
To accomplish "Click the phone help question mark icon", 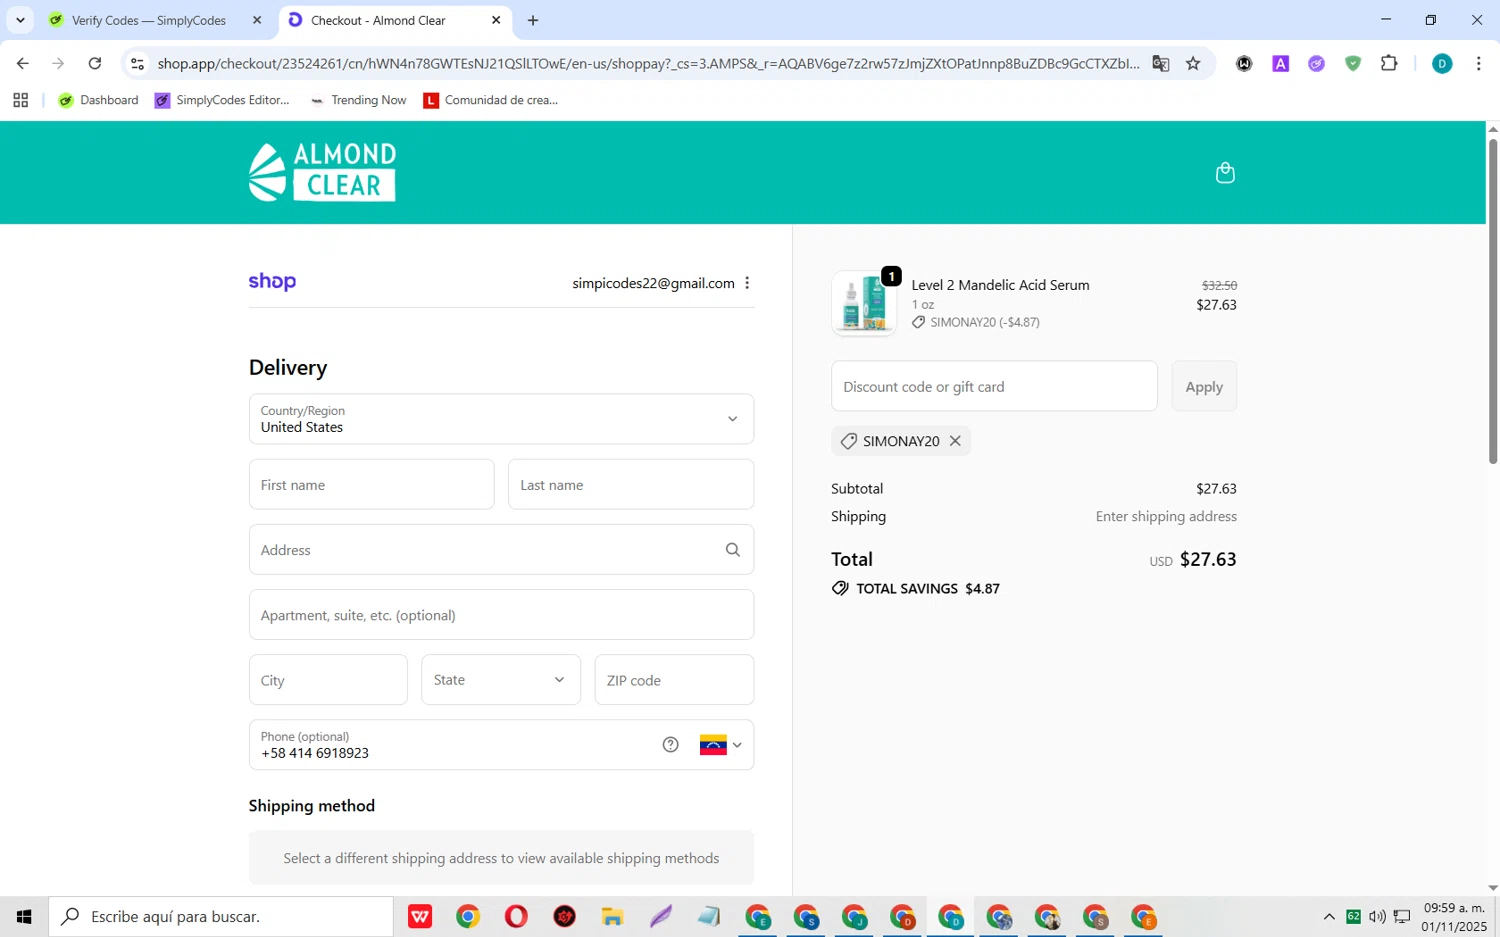I will [x=671, y=745].
